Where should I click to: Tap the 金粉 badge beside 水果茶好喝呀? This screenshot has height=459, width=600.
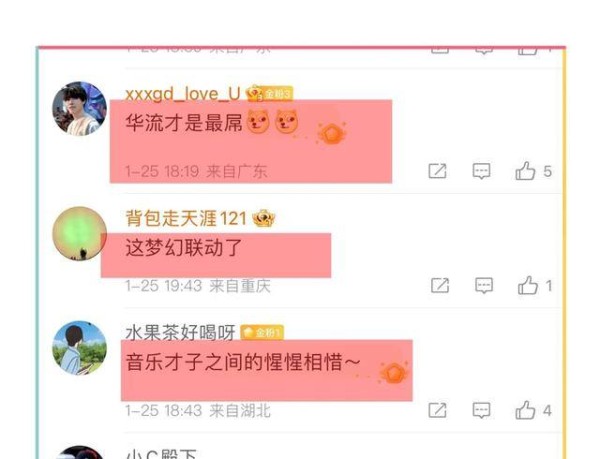pos(262,333)
